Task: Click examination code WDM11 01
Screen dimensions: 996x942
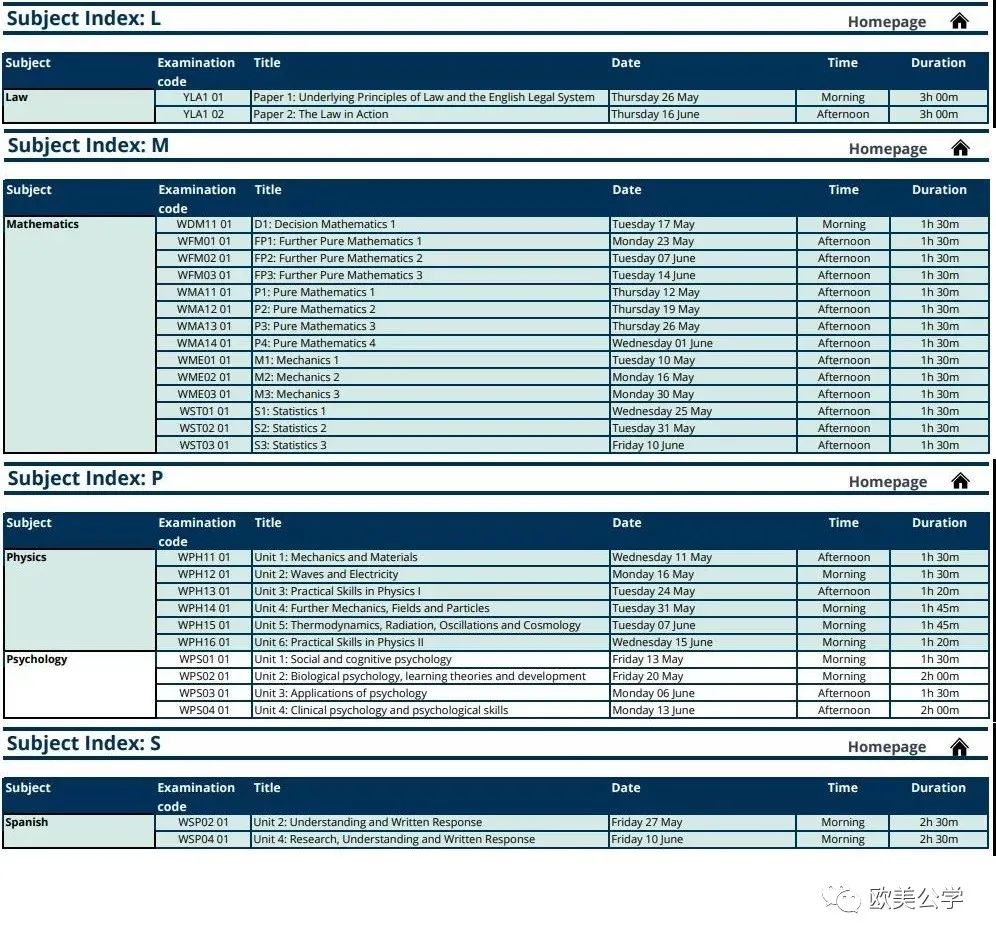Action: click(204, 225)
